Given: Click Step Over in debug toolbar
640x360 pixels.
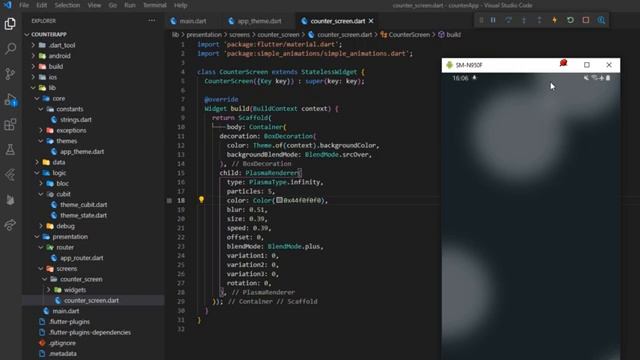Looking at the screenshot, I should point(508,20).
